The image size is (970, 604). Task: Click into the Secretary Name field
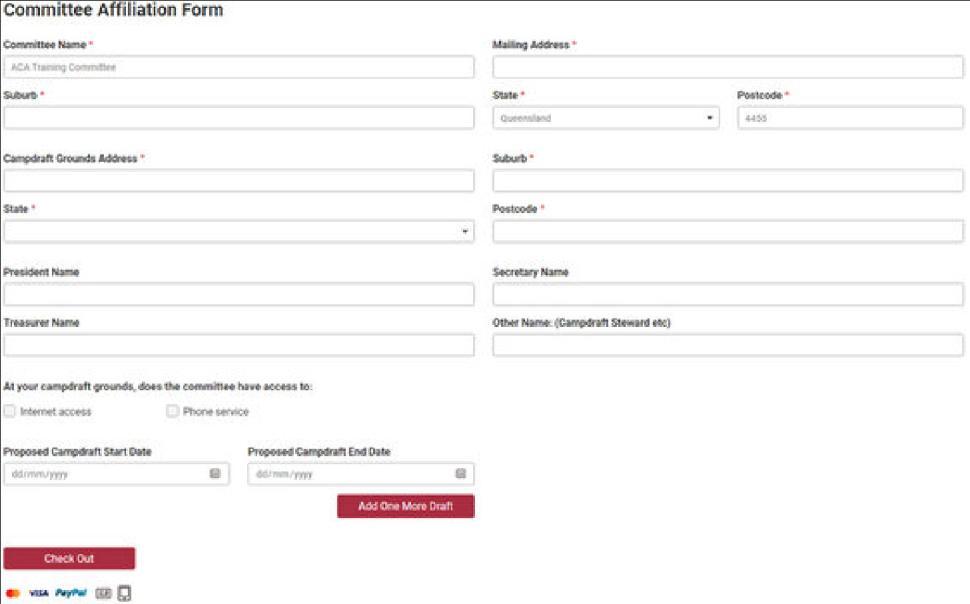tap(728, 295)
